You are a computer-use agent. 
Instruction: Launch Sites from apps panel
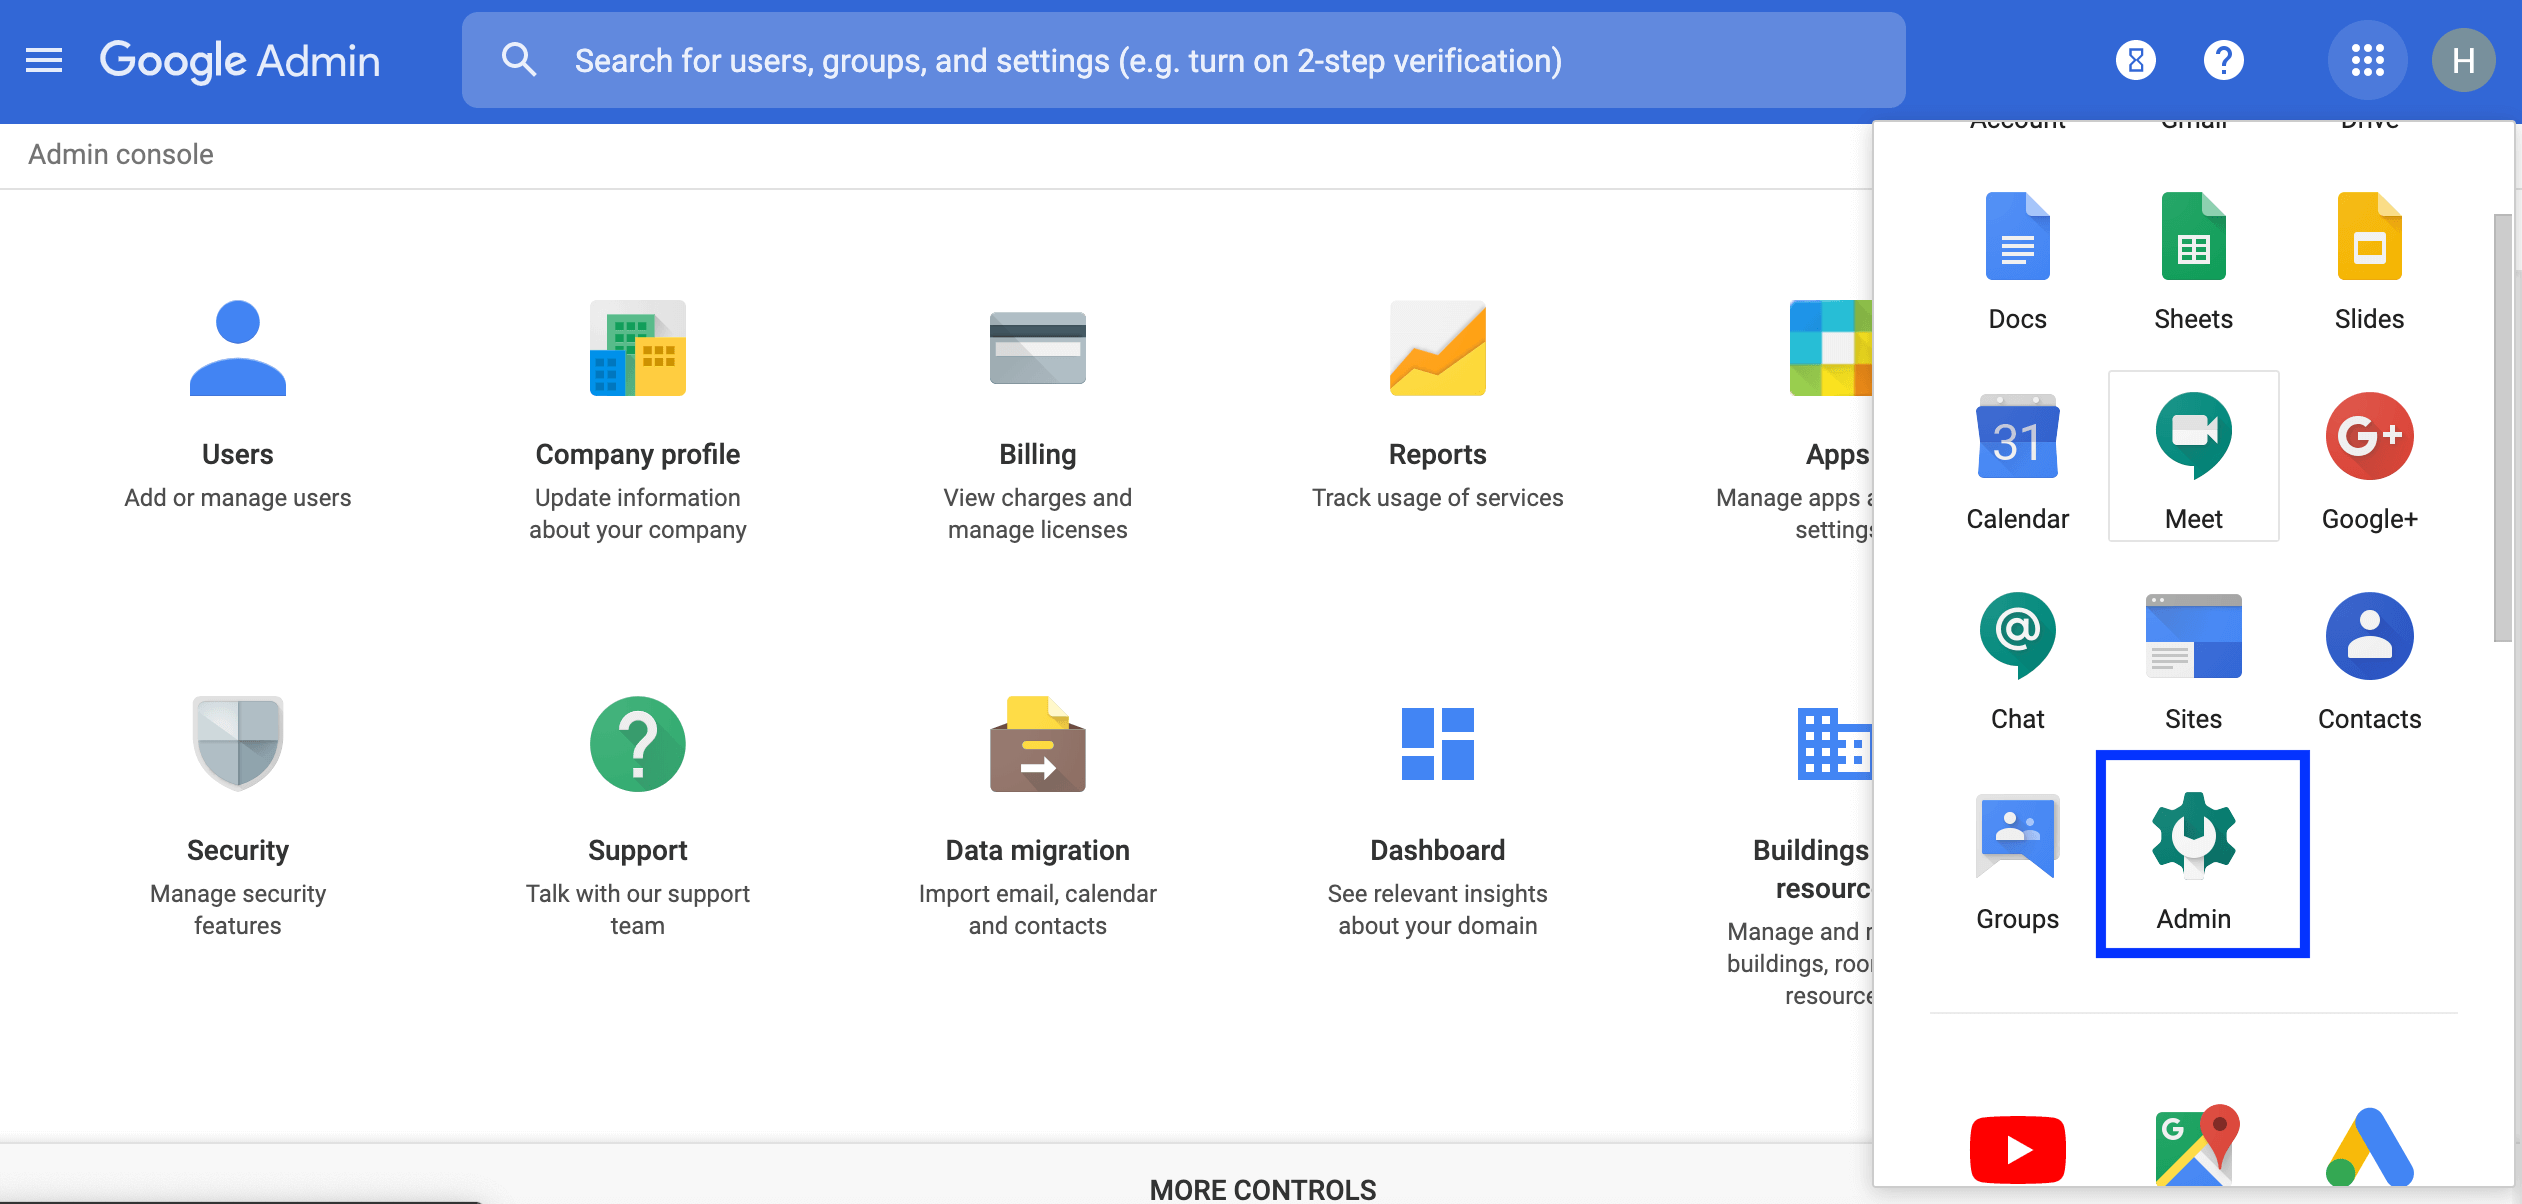pyautogui.click(x=2194, y=660)
